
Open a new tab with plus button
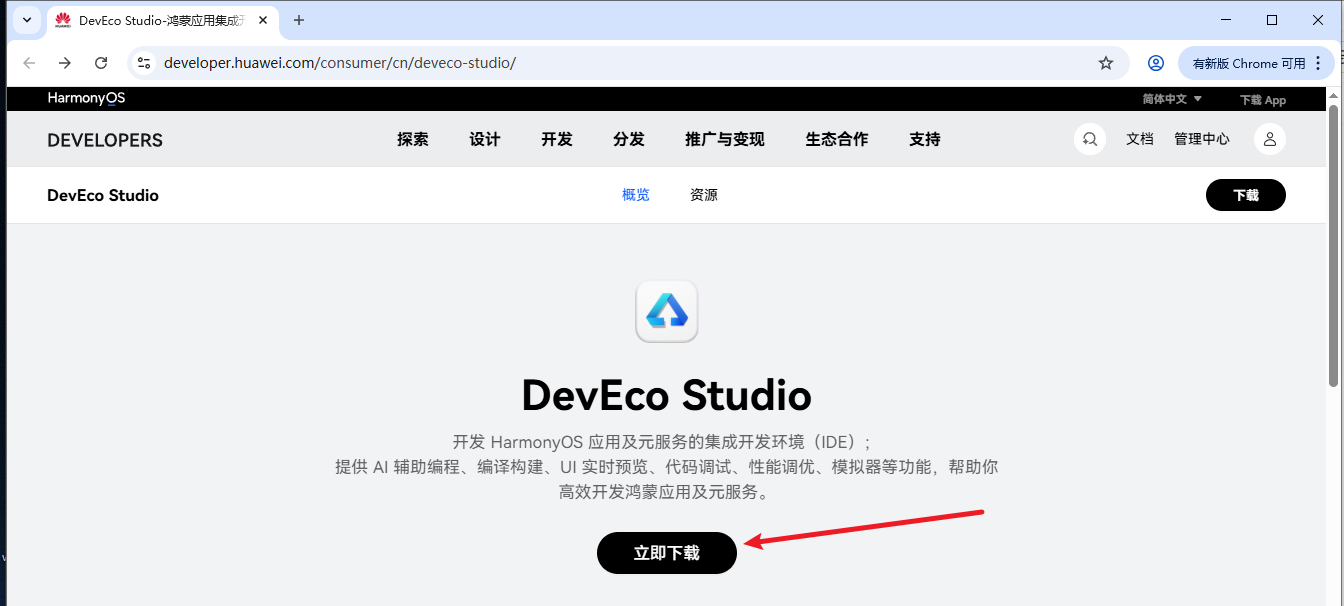[299, 20]
